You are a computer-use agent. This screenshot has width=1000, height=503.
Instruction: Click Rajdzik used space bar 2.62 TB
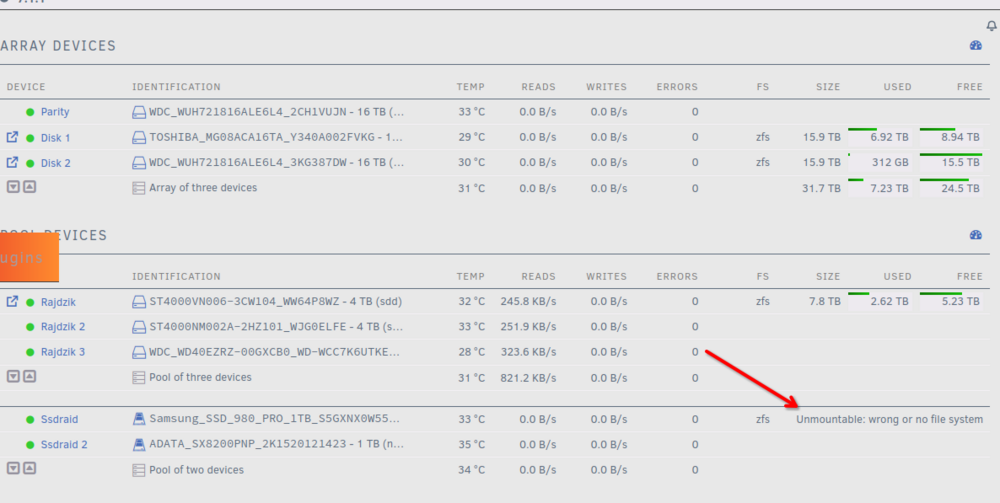click(879, 301)
